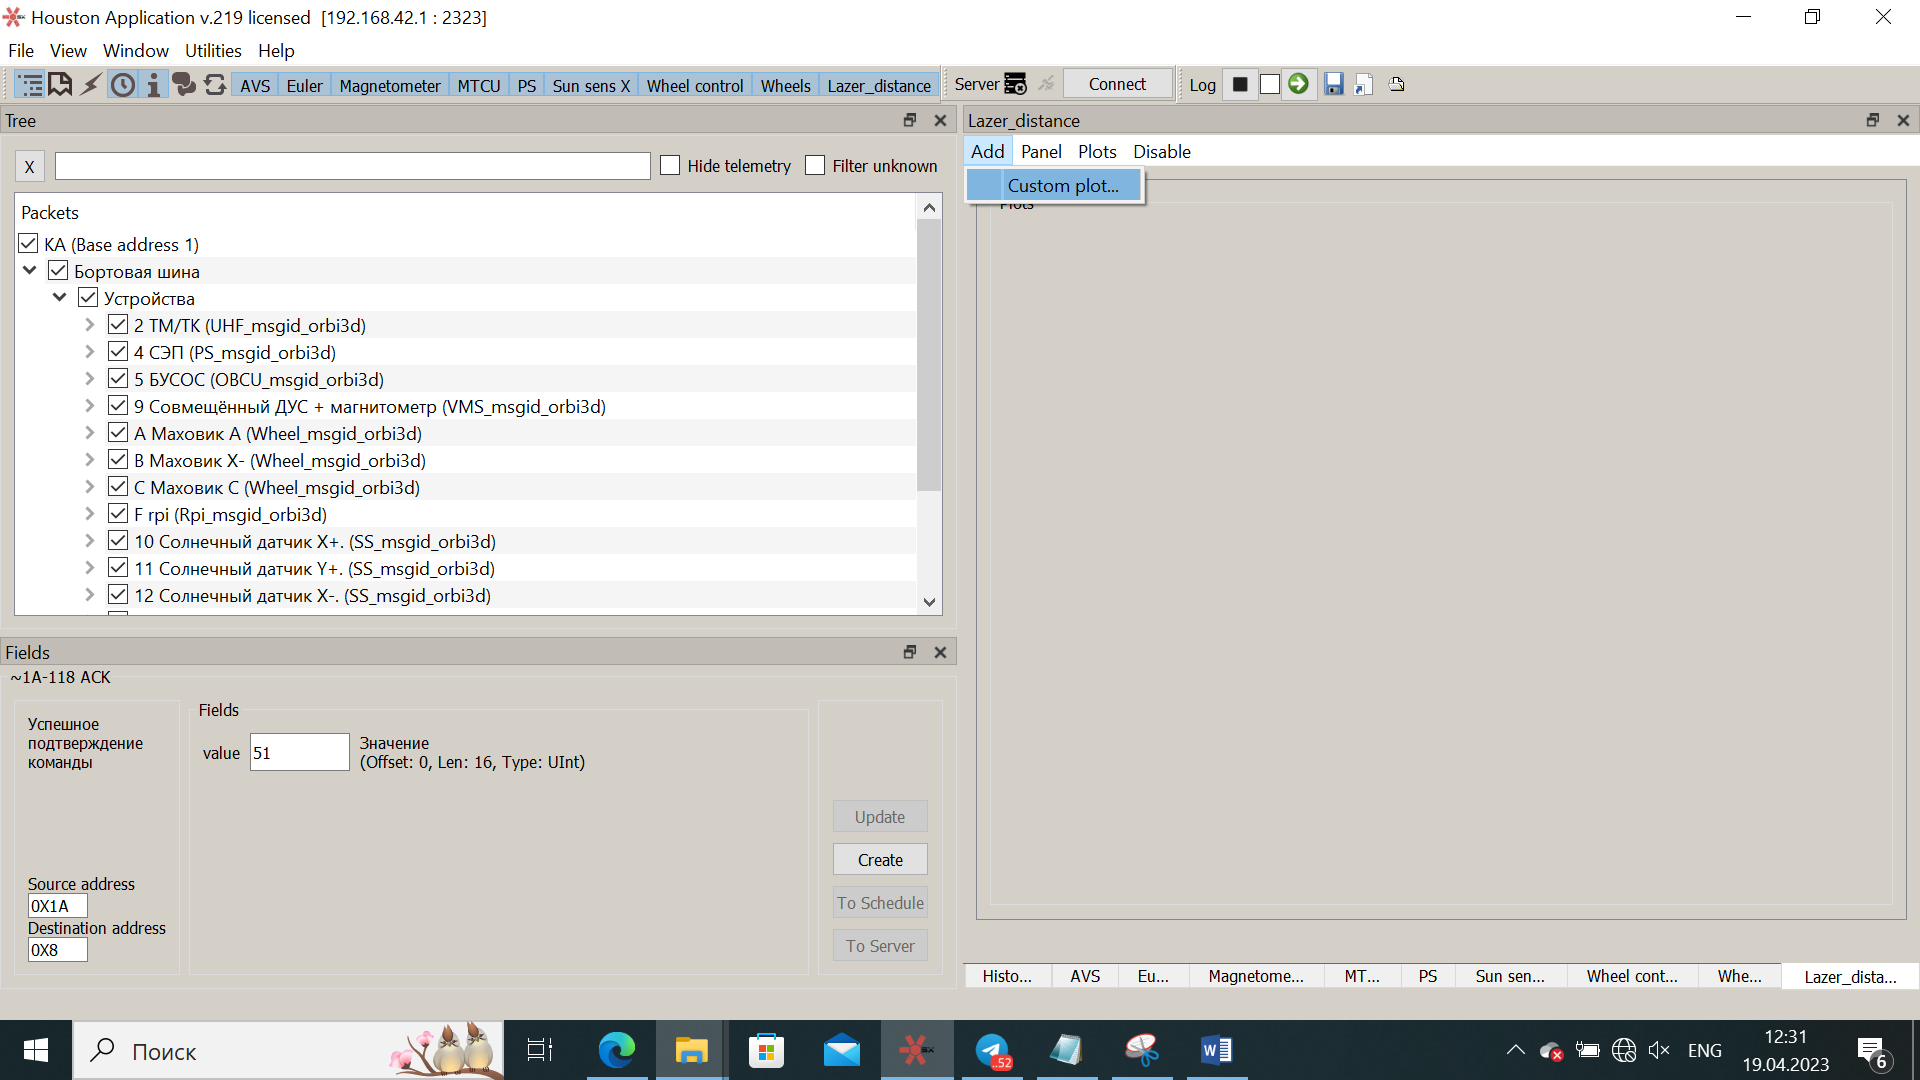Click the clock toolbar icon
1920x1080 pixels.
click(x=123, y=85)
